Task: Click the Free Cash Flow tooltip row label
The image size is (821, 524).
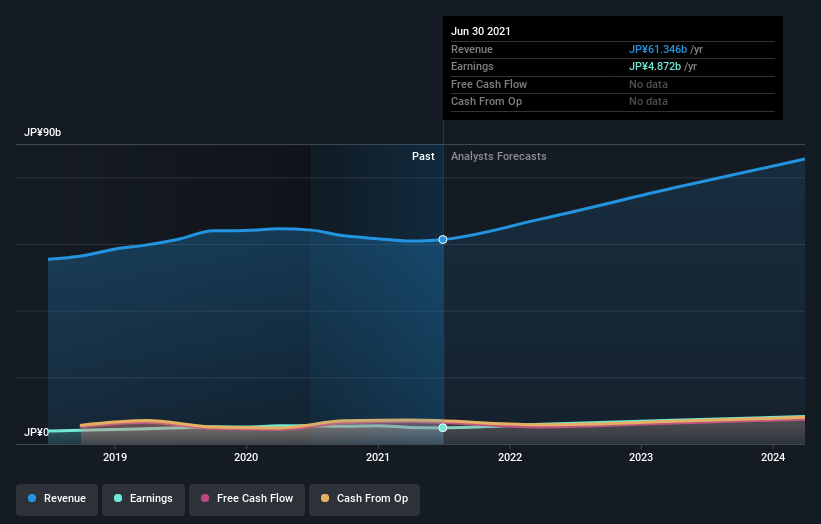Action: 489,84
